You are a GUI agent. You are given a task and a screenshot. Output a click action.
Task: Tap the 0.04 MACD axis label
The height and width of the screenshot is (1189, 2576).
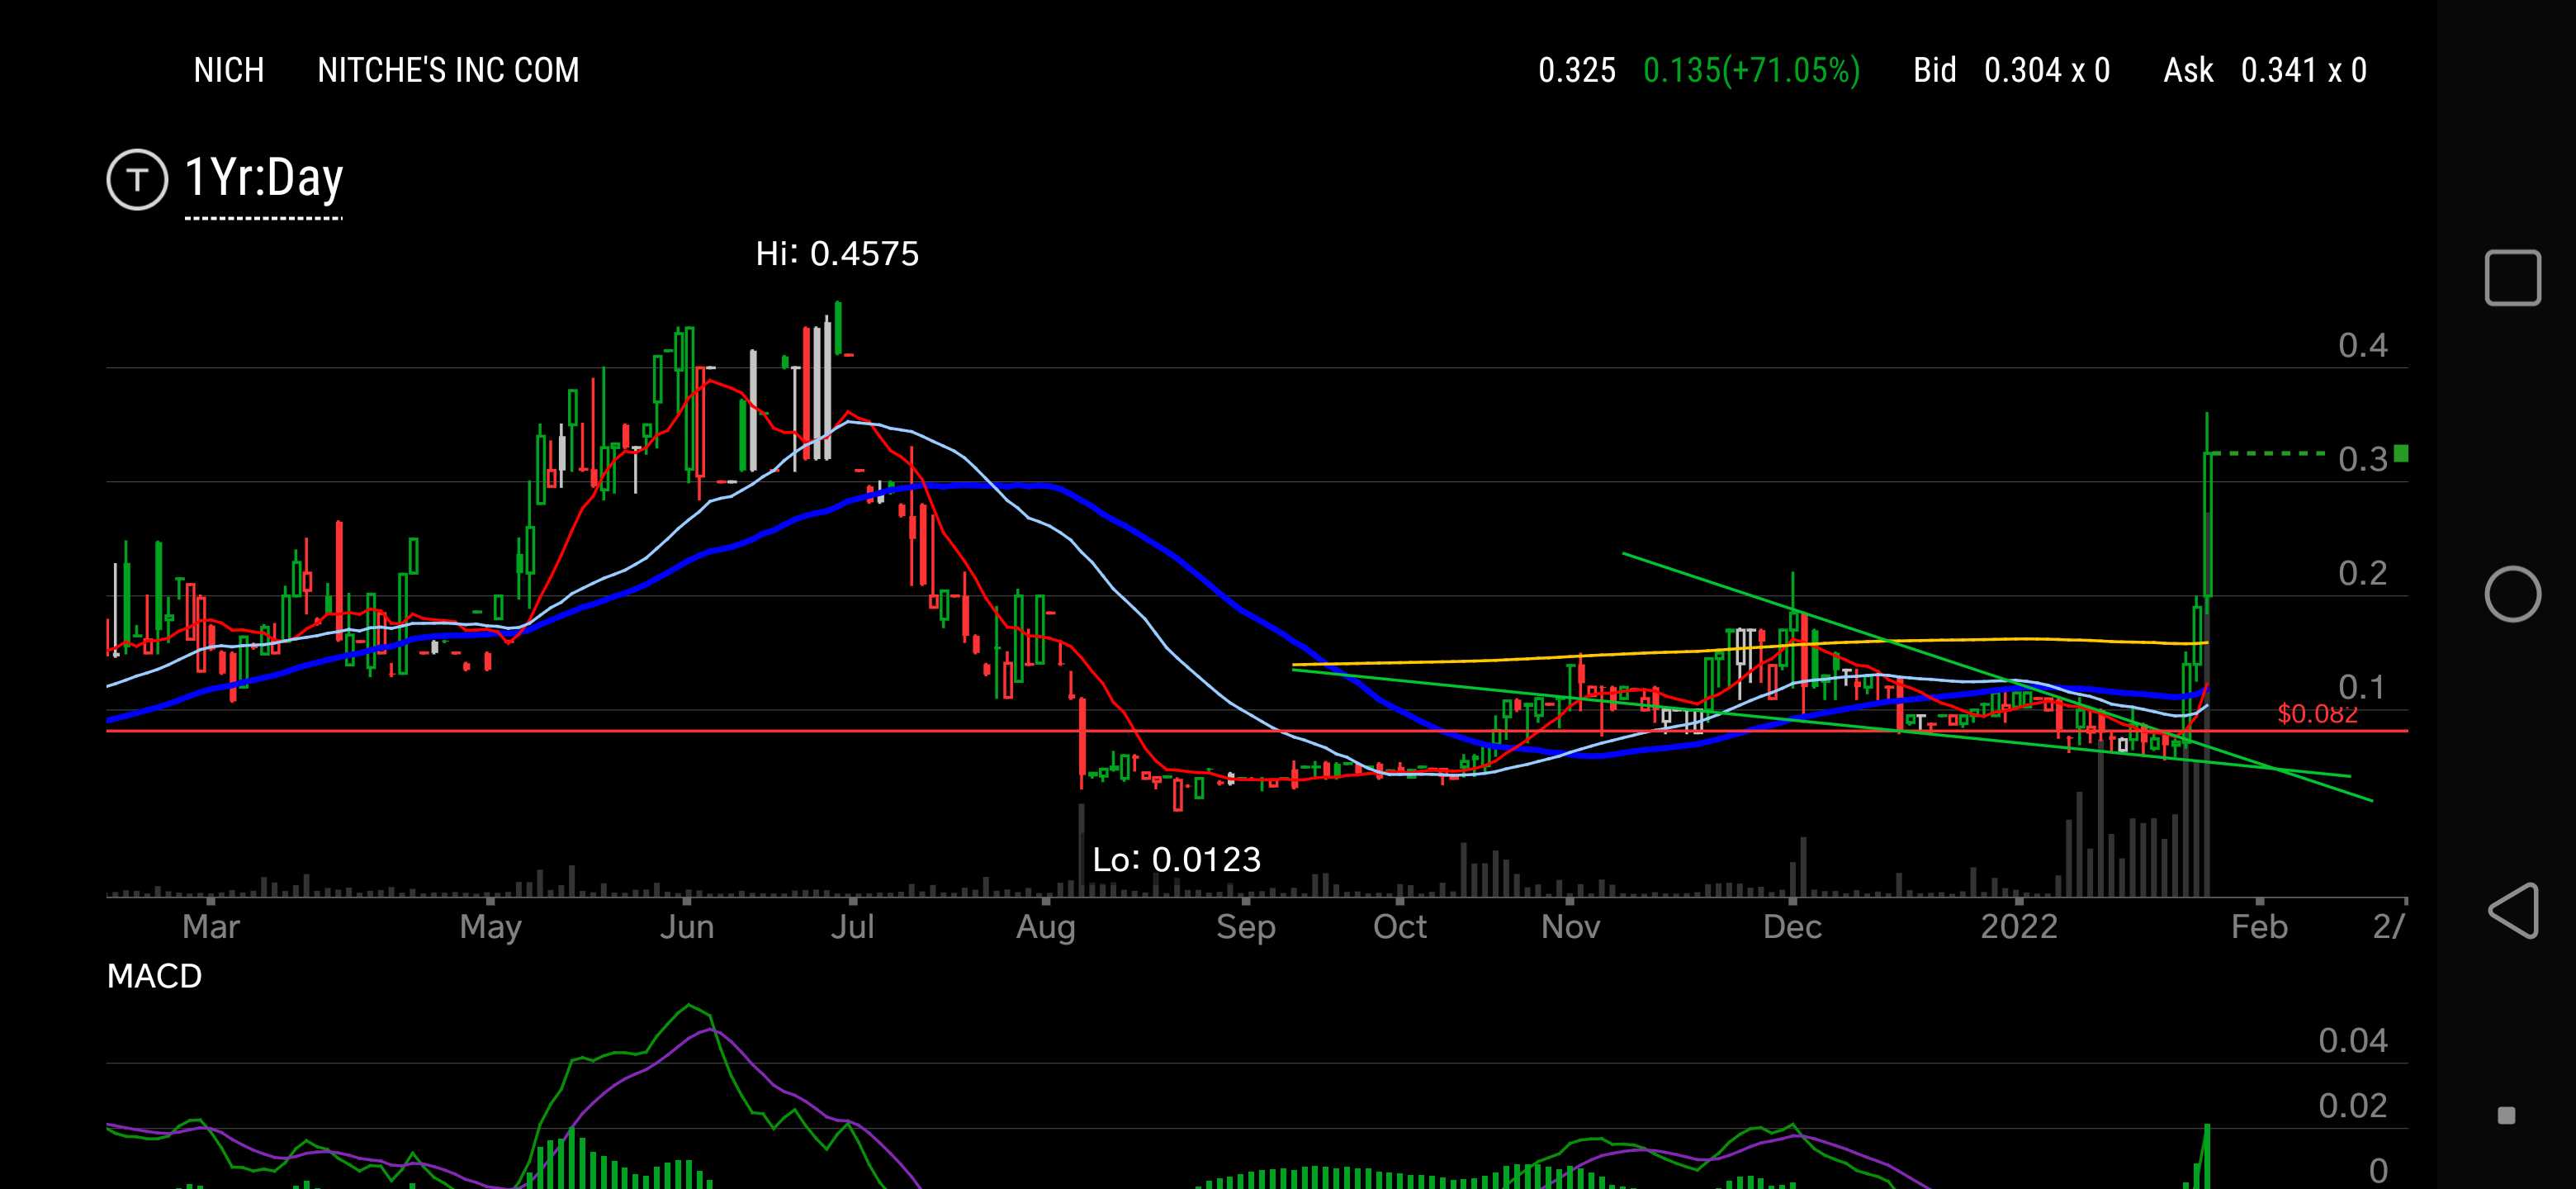[x=2353, y=1041]
